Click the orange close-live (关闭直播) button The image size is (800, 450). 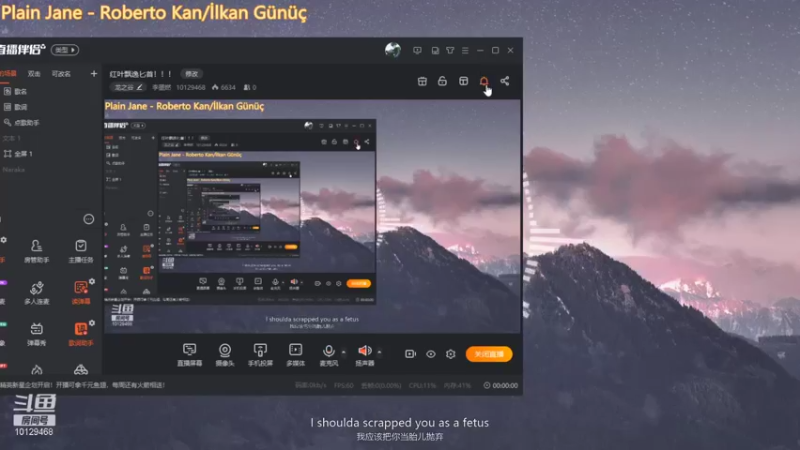pos(489,354)
